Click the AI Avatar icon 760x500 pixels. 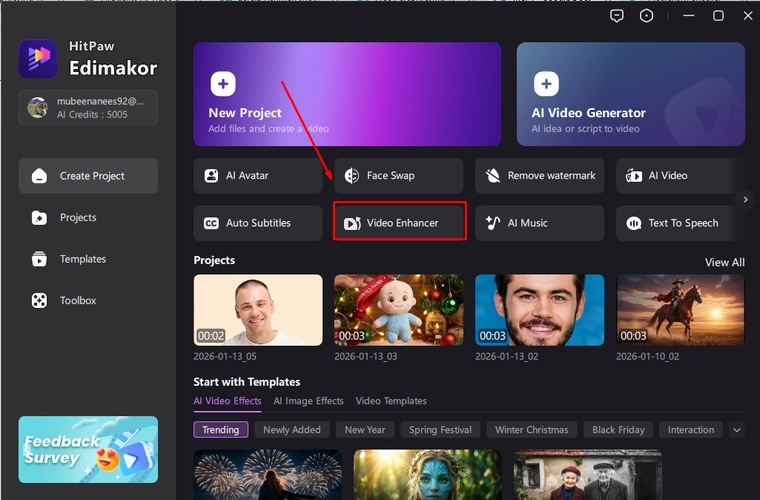[211, 175]
